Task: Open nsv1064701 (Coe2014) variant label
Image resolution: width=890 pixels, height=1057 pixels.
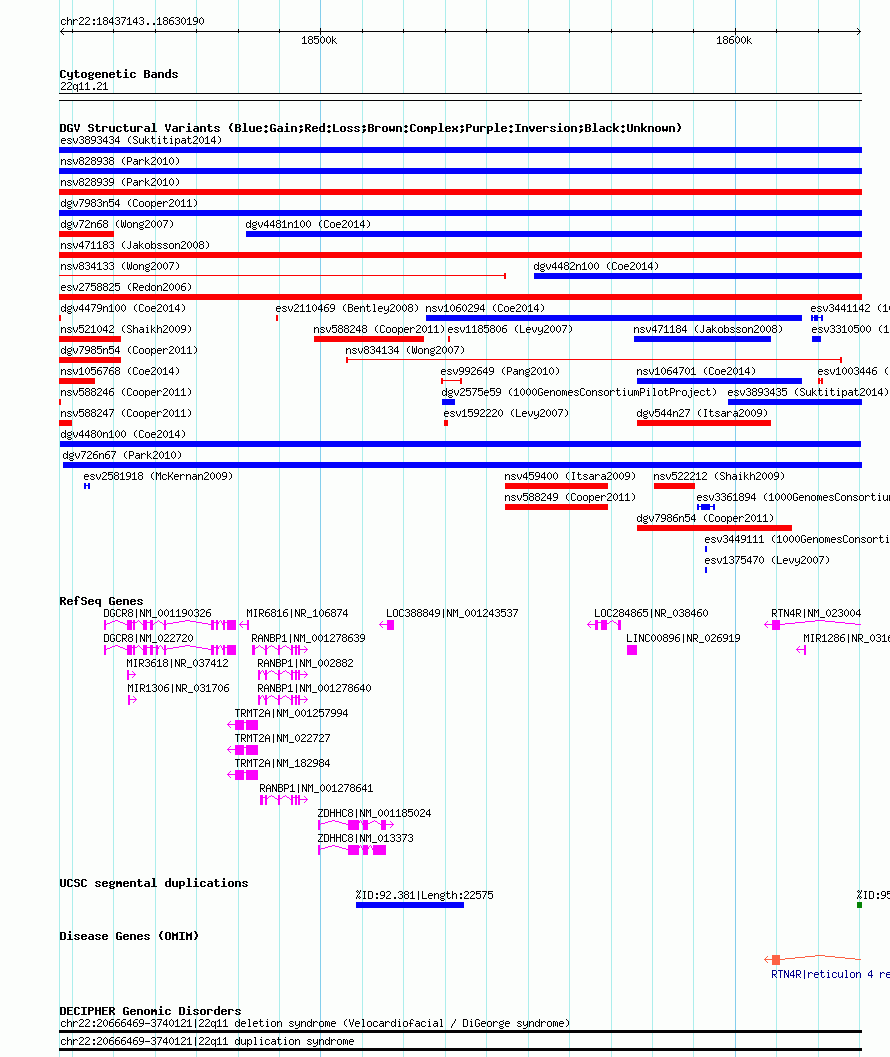Action: point(696,371)
